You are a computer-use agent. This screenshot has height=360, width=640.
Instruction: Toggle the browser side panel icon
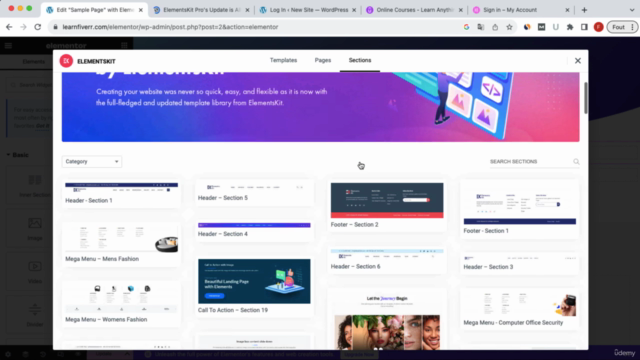click(584, 27)
